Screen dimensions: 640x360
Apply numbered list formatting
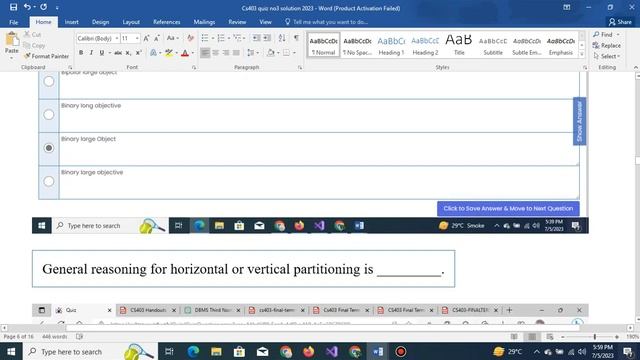click(221, 38)
